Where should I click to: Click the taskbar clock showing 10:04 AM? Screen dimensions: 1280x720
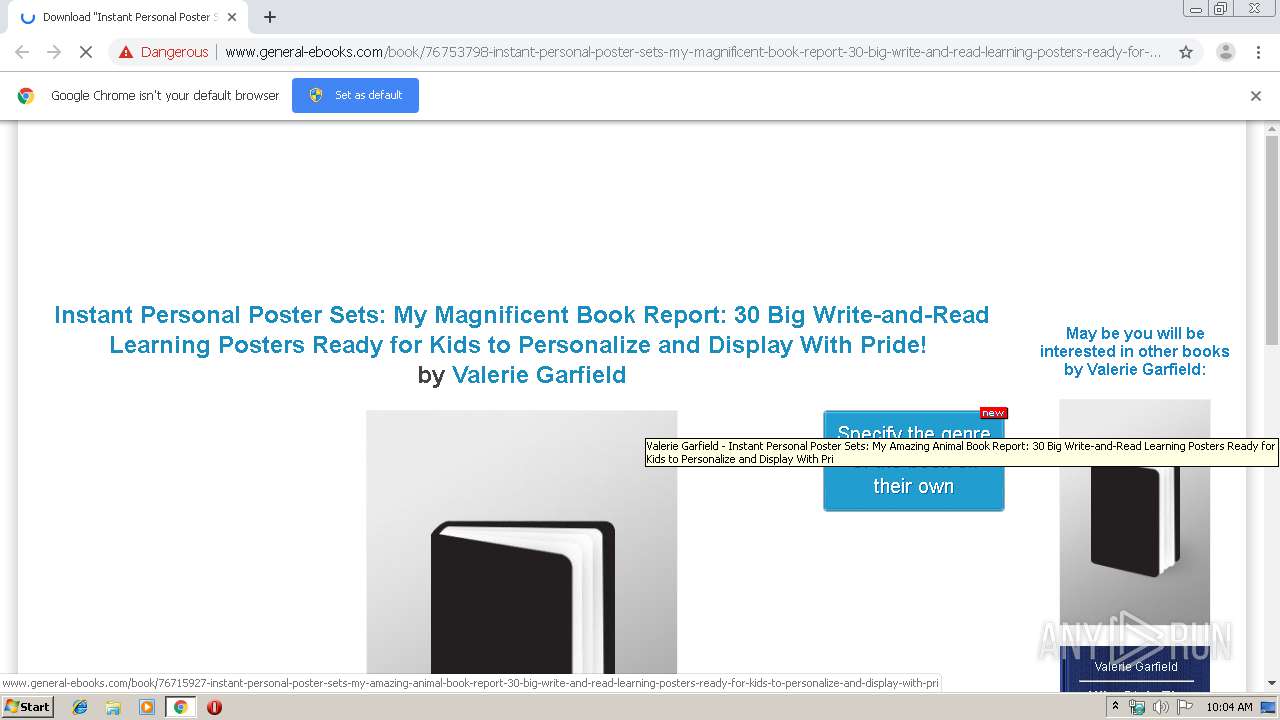pyautogui.click(x=1229, y=707)
